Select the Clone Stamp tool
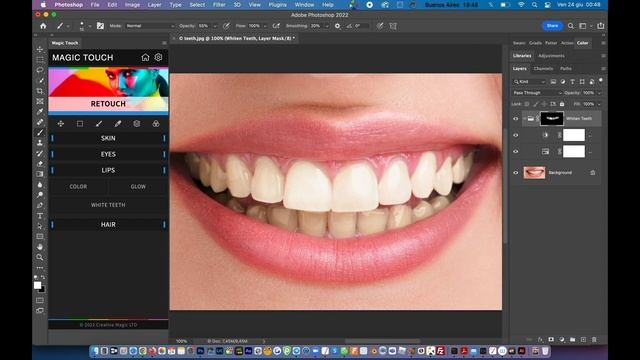640x360 pixels. [x=40, y=143]
